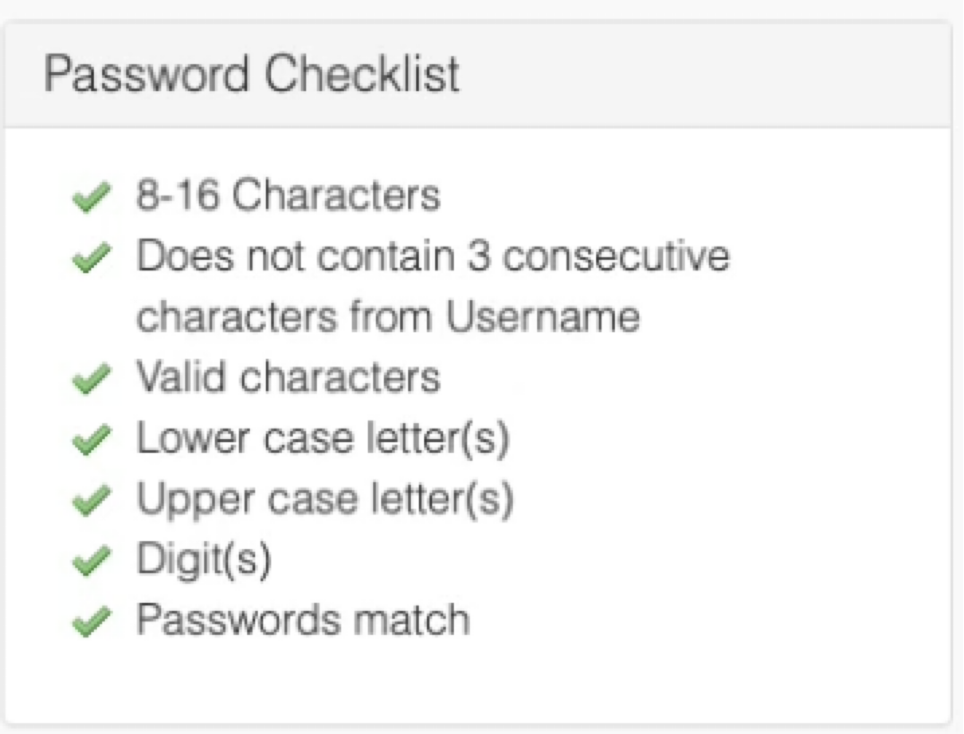Select the checkmark next to "Passwords match"
964x734 pixels.
(x=91, y=622)
